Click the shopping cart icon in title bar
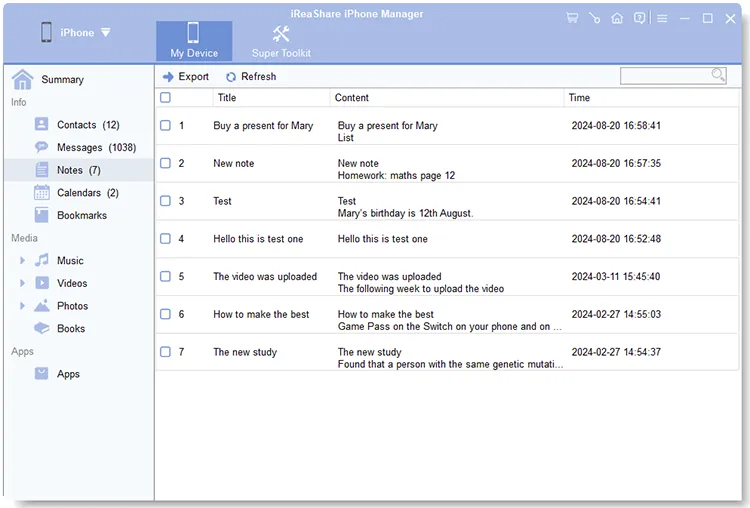This screenshot has width=750, height=508. coord(572,18)
